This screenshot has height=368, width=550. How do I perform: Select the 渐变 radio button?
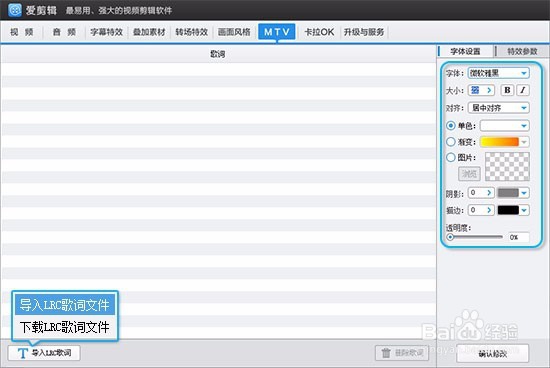451,142
